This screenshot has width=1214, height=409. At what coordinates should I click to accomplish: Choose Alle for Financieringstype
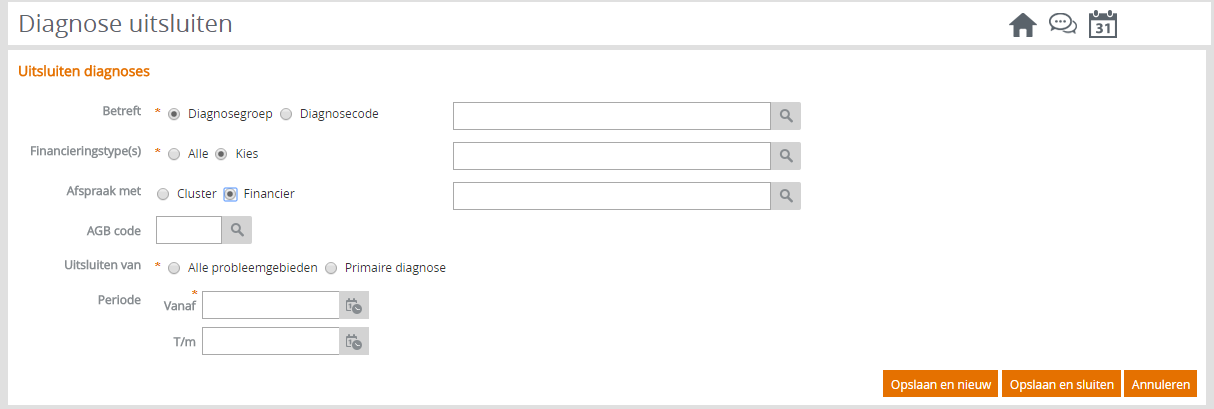click(x=174, y=154)
